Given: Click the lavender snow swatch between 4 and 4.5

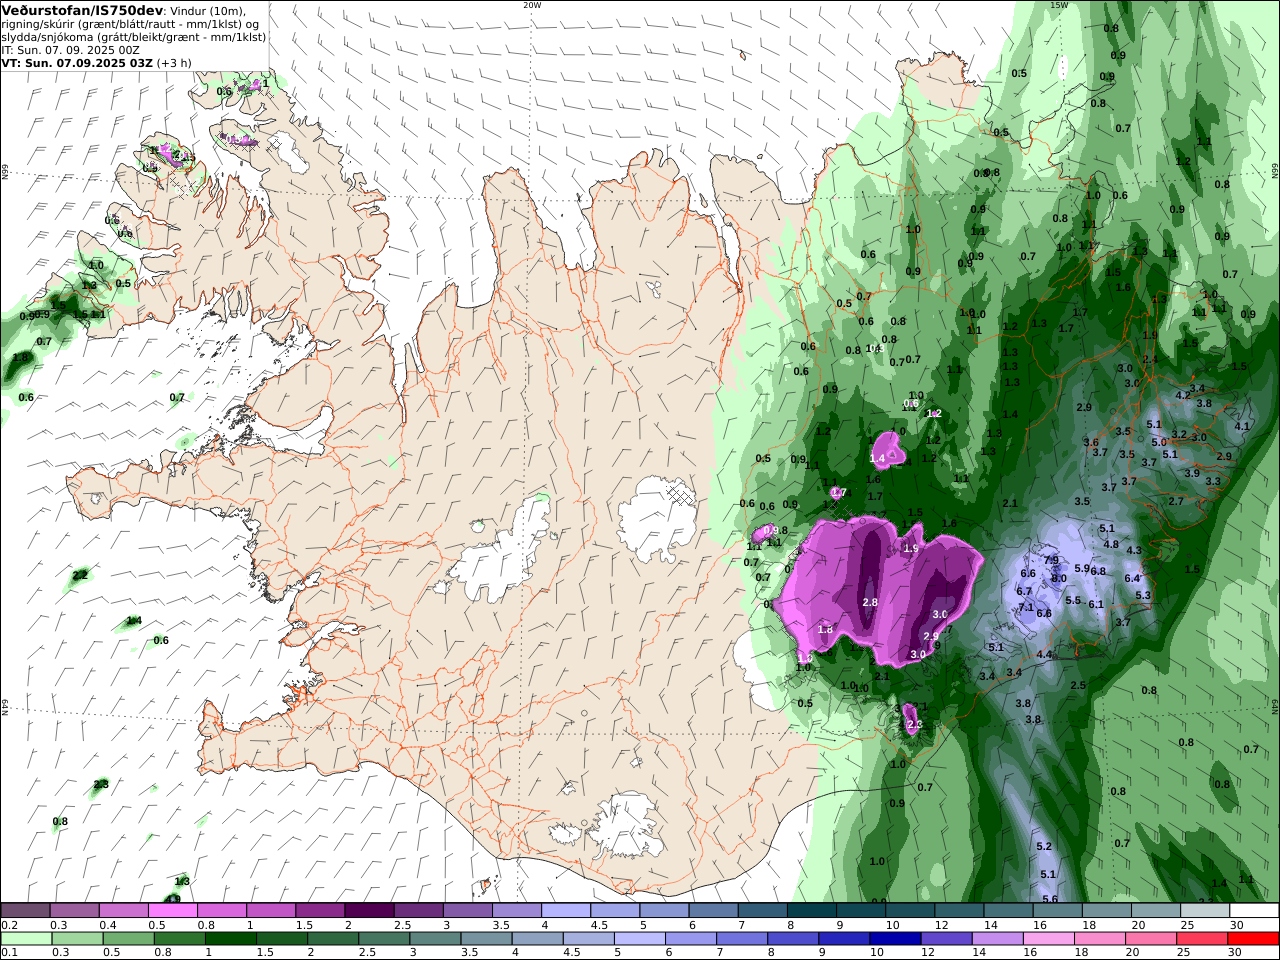Looking at the screenshot, I should pyautogui.click(x=565, y=911).
